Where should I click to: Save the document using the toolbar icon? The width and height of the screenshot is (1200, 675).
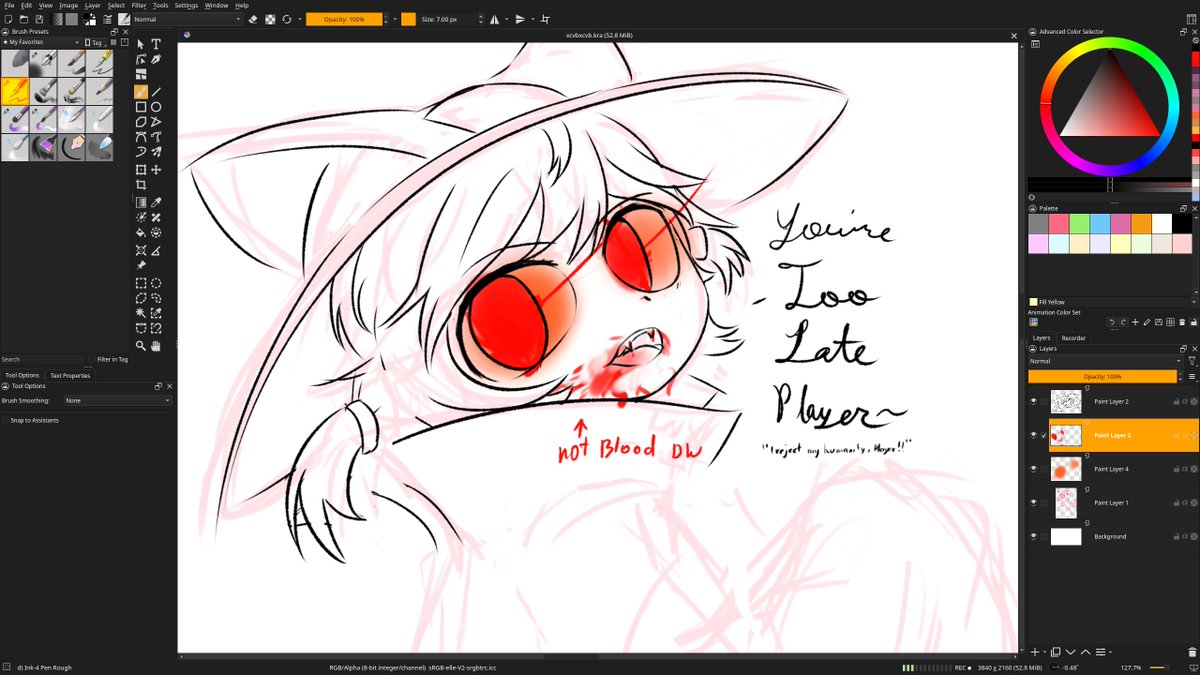[x=38, y=19]
